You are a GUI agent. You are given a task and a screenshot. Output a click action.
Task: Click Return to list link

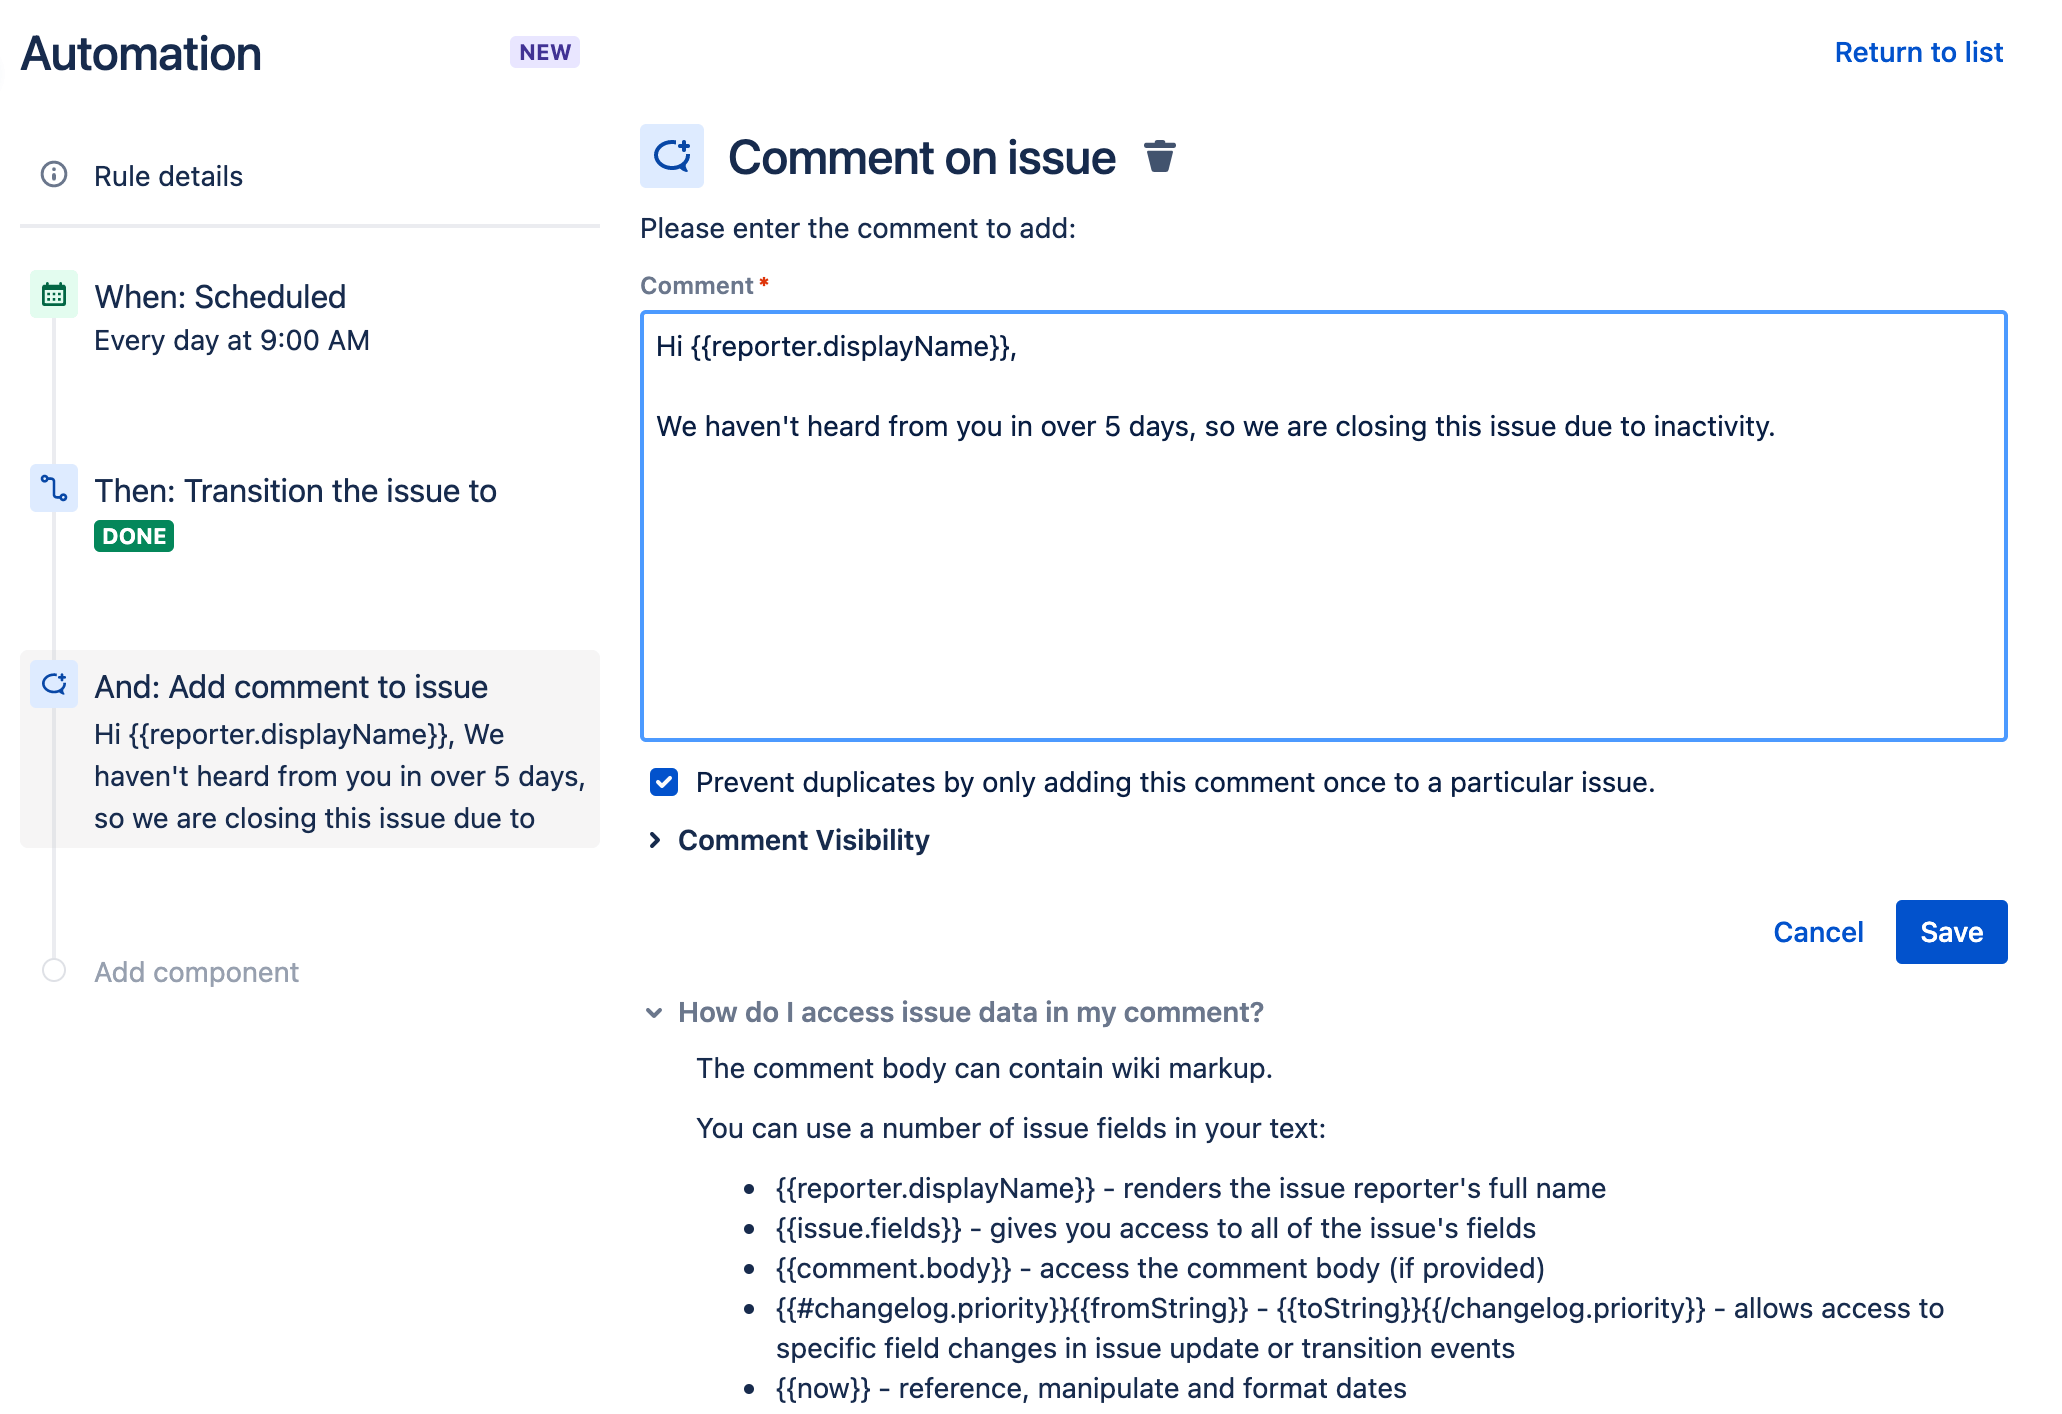pos(1919,52)
